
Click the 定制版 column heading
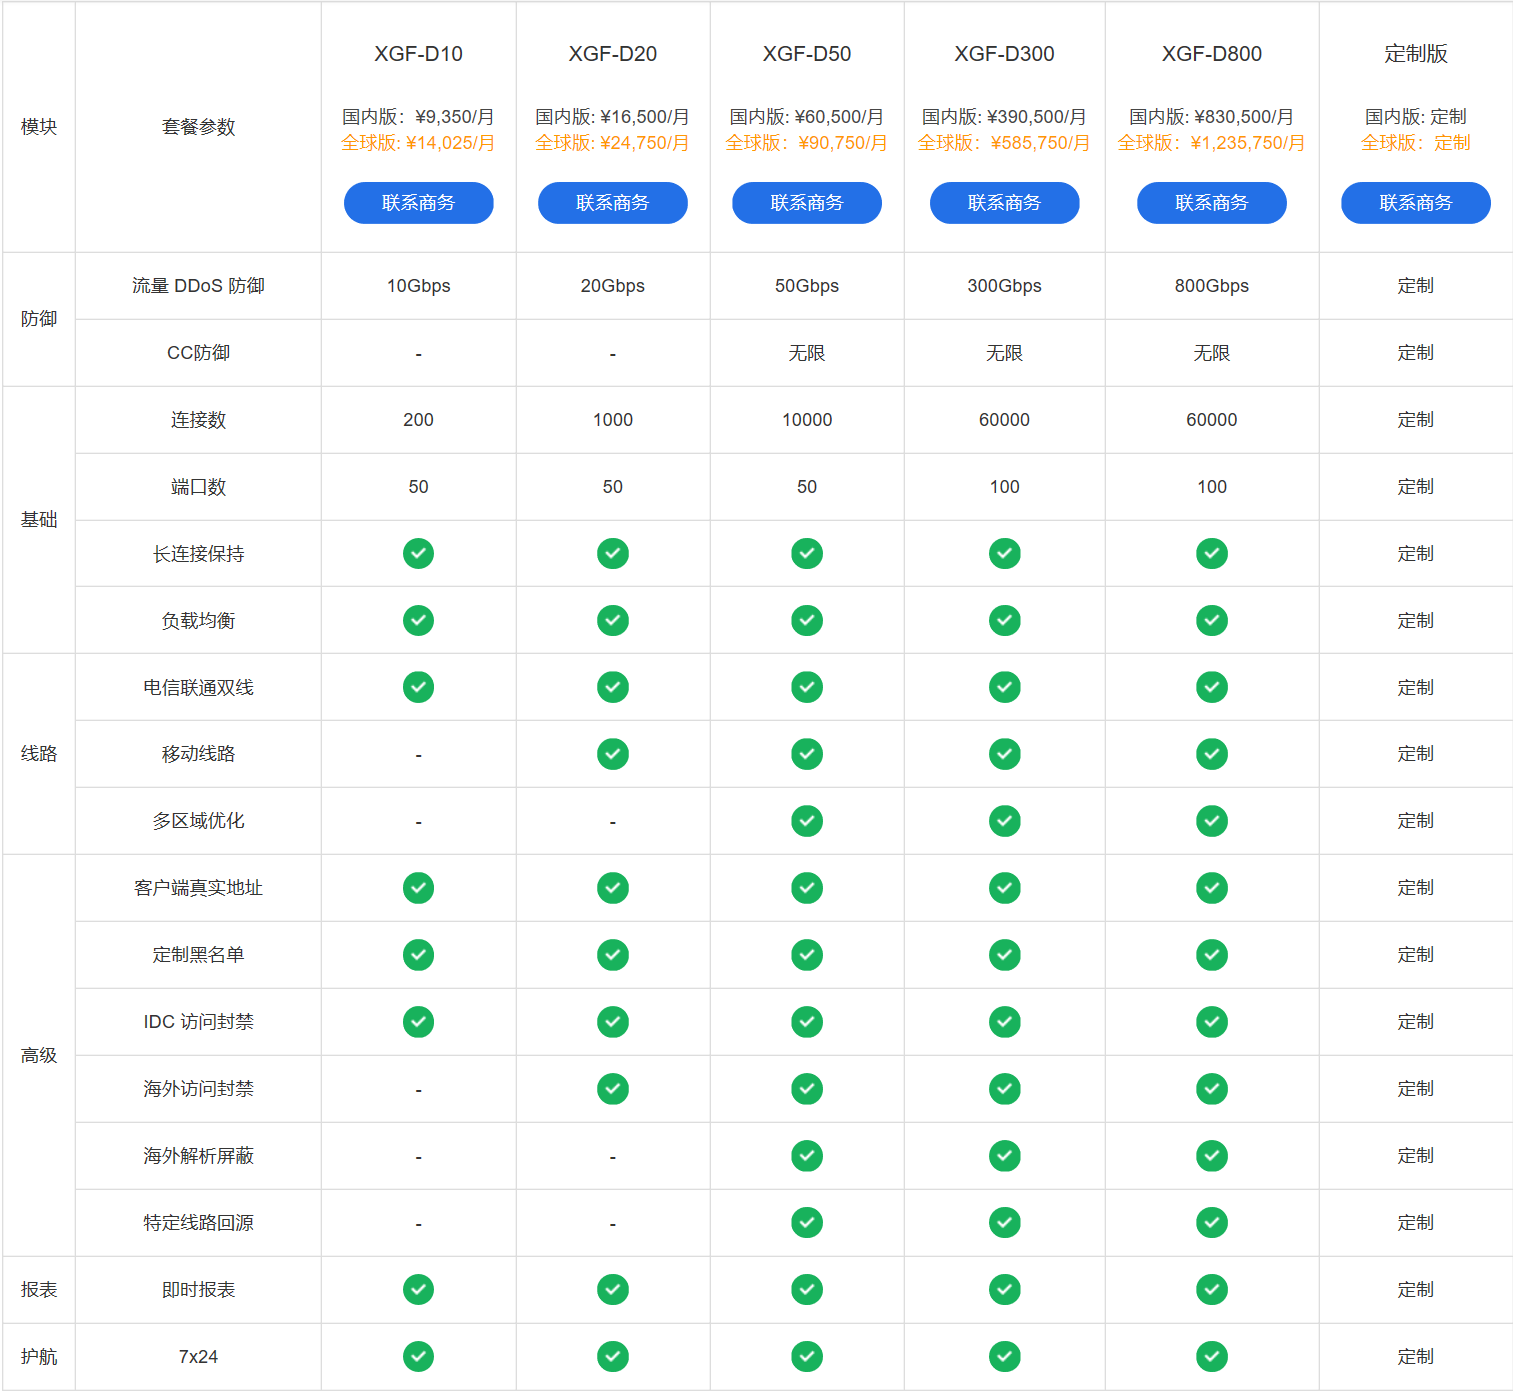pyautogui.click(x=1415, y=54)
